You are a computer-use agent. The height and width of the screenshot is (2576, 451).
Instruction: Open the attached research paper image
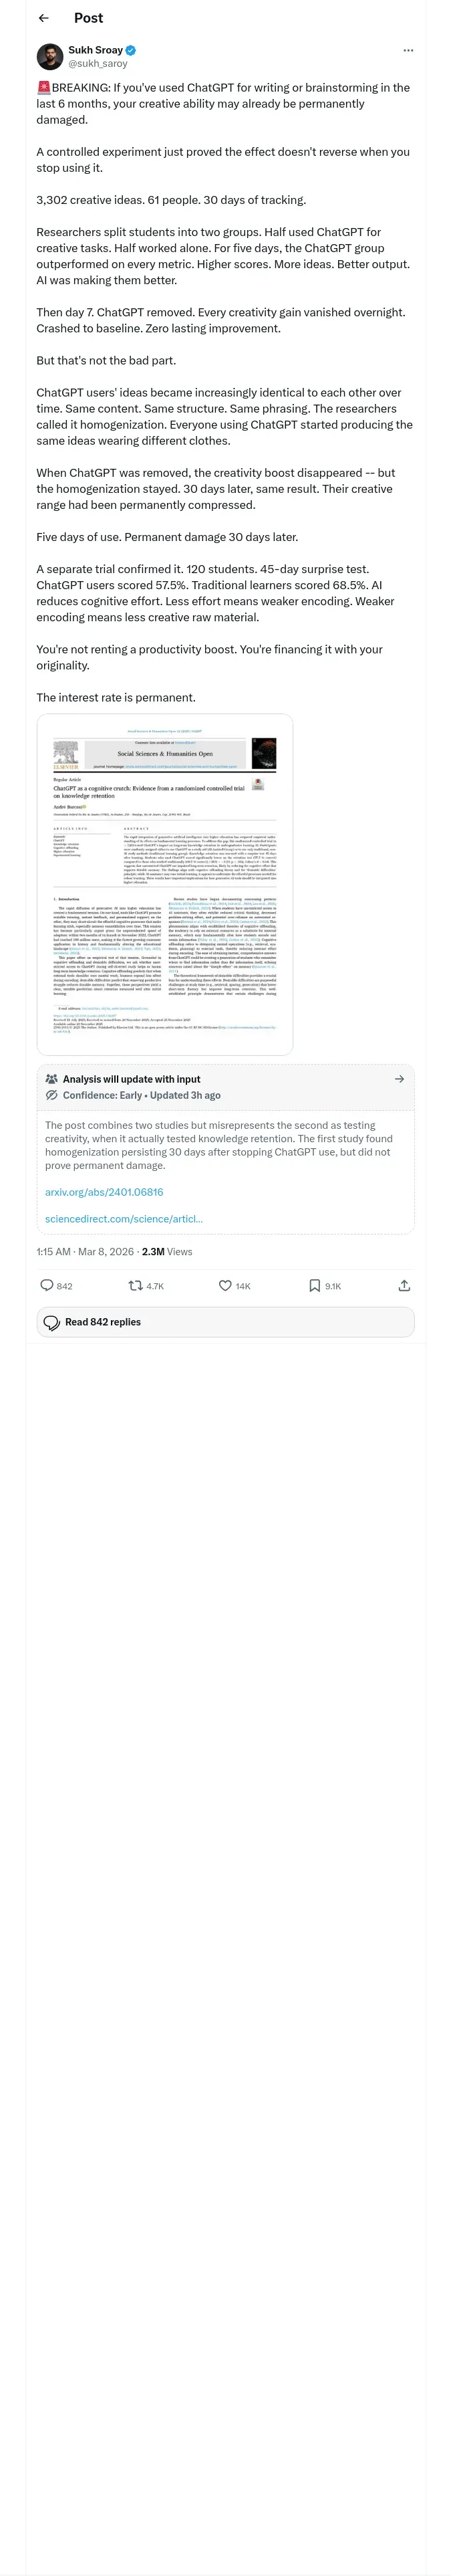[x=165, y=884]
